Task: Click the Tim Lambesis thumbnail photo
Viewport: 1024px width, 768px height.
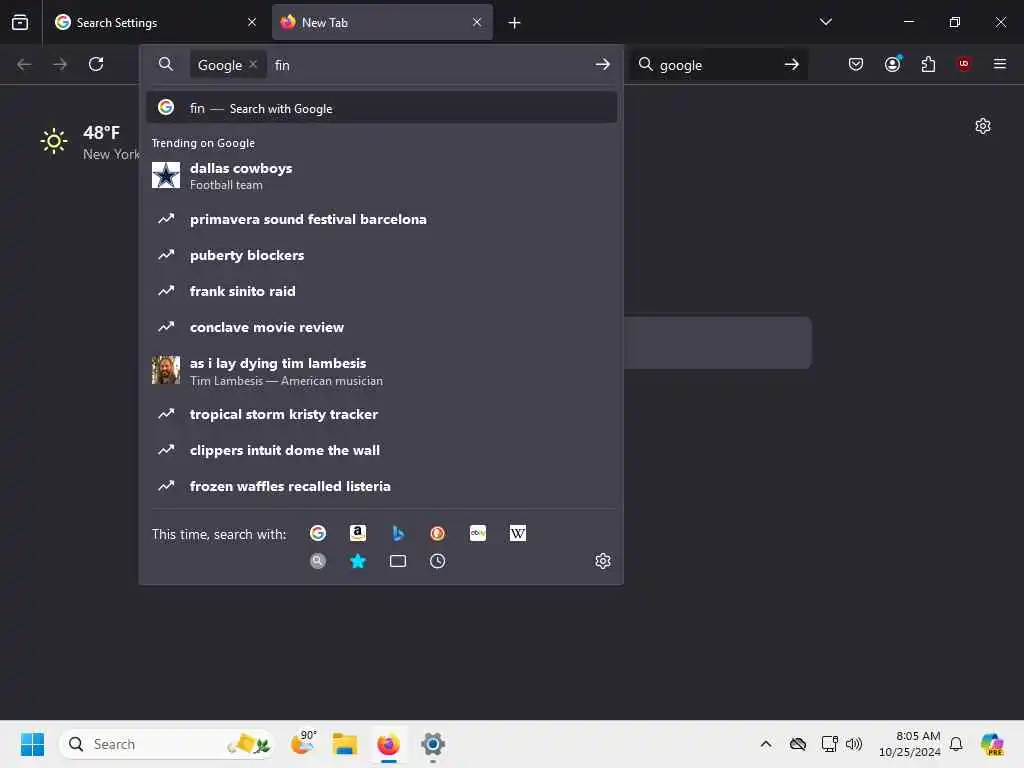Action: (x=166, y=370)
